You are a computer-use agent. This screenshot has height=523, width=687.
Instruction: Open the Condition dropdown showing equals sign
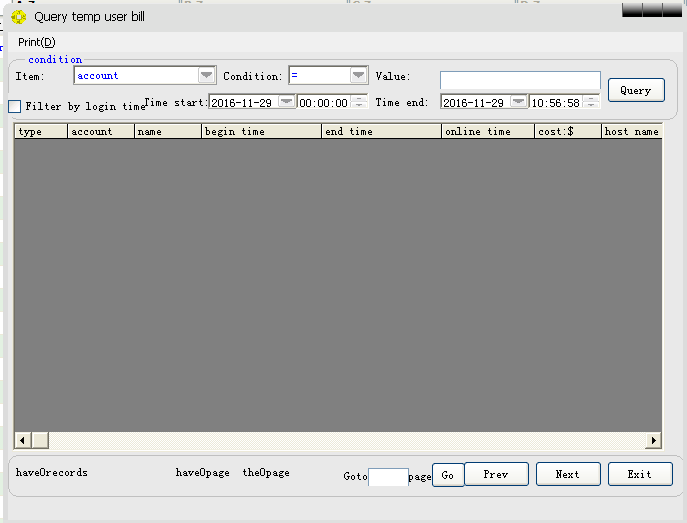point(358,75)
